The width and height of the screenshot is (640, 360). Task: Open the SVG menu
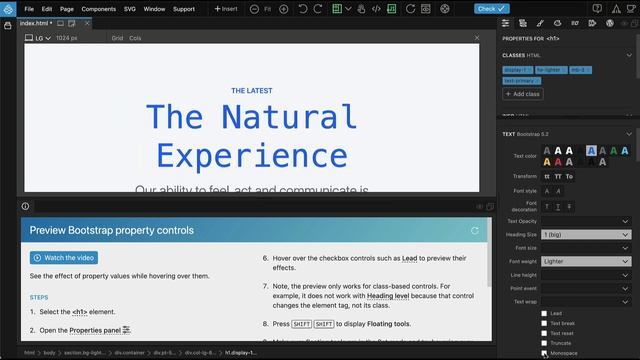(x=130, y=9)
